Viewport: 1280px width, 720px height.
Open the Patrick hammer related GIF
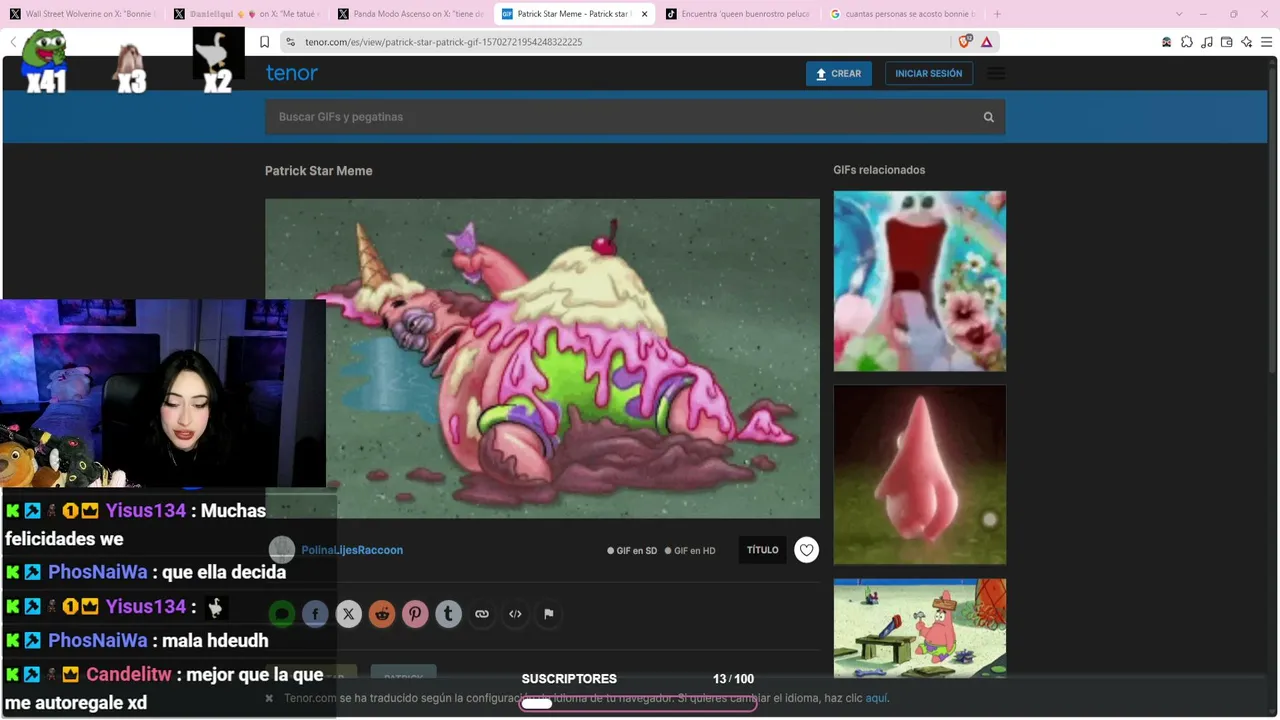[x=920, y=628]
